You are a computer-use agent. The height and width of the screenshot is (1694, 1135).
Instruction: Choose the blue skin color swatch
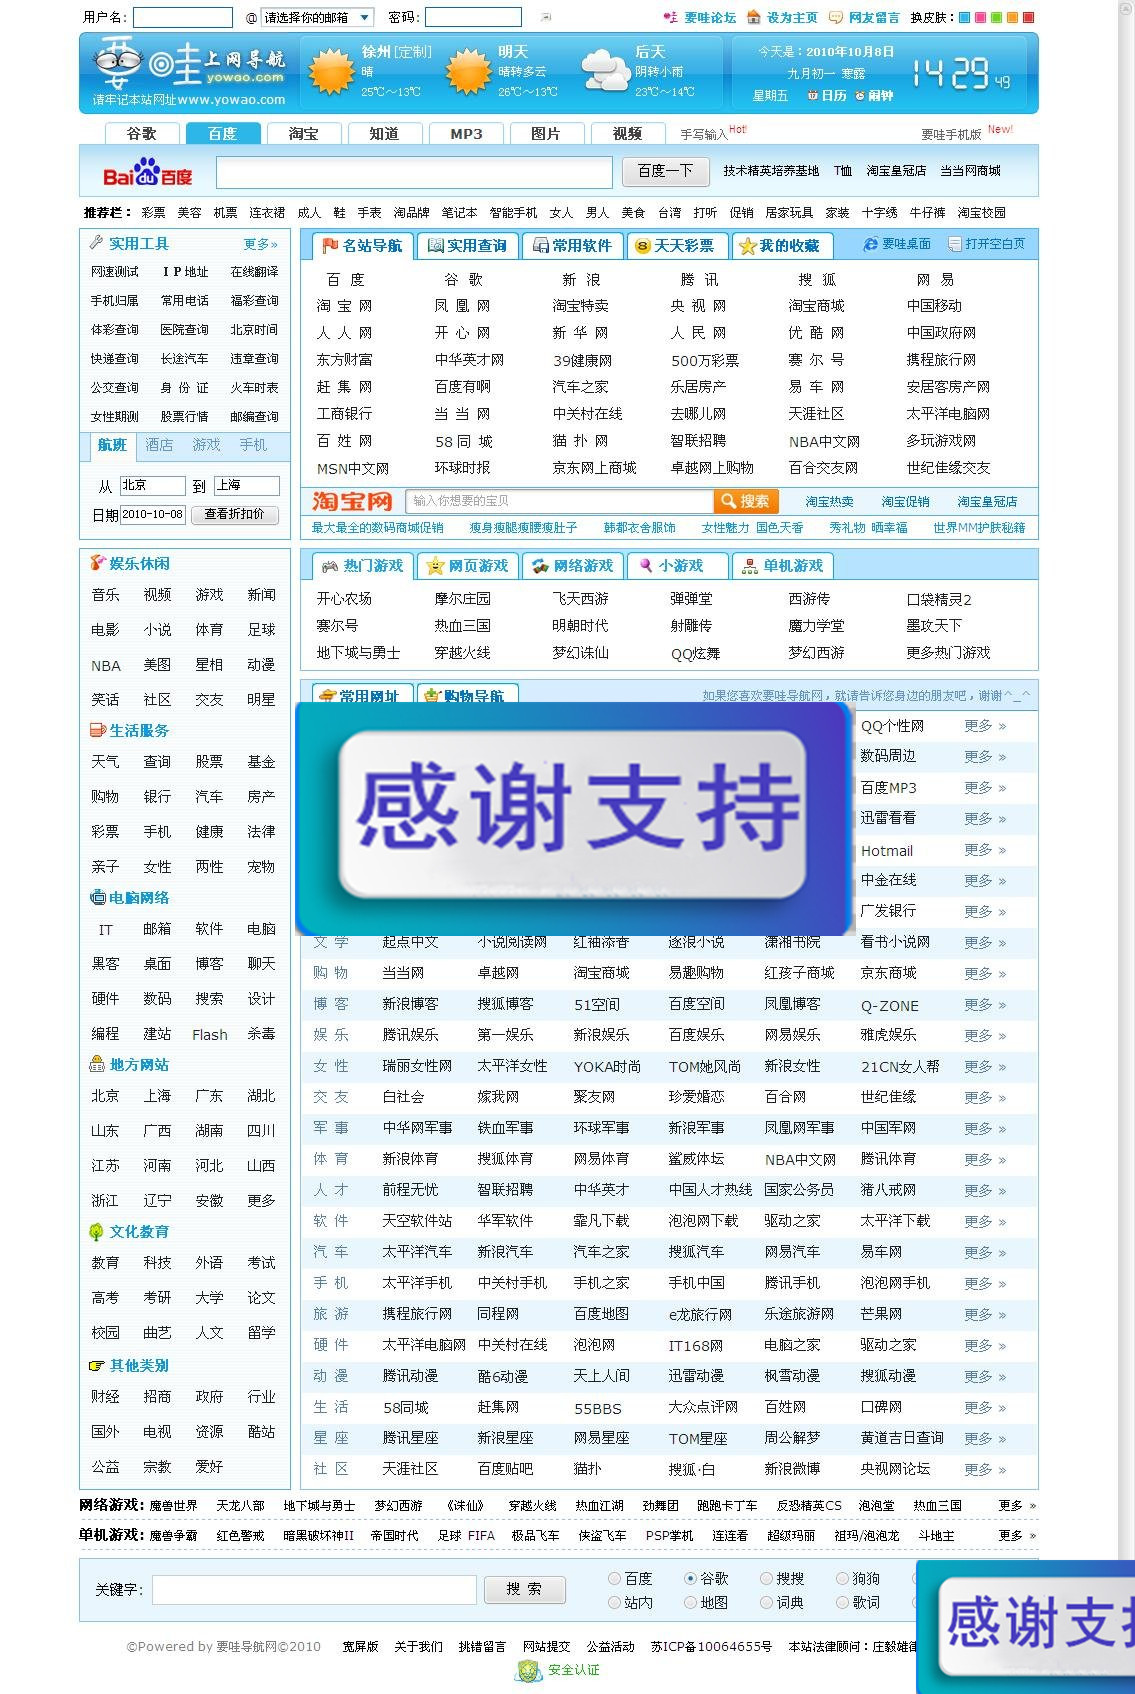pos(964,17)
